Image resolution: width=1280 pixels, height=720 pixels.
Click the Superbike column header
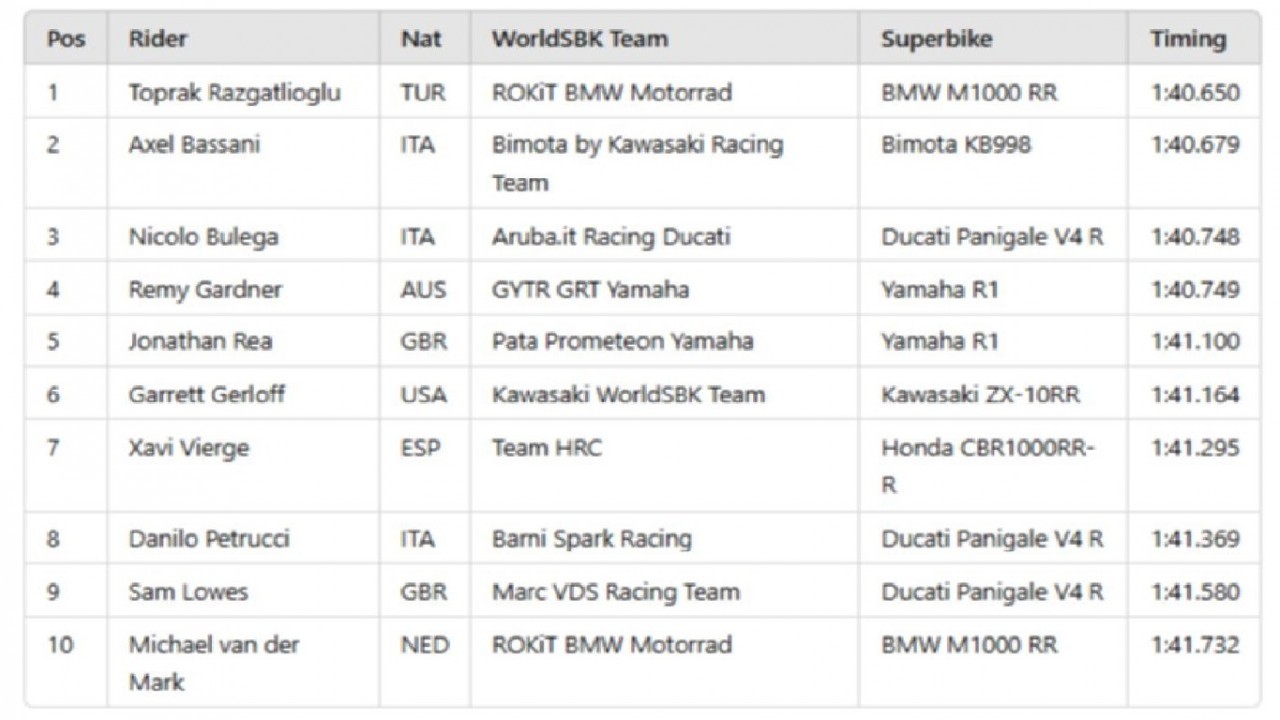937,40
